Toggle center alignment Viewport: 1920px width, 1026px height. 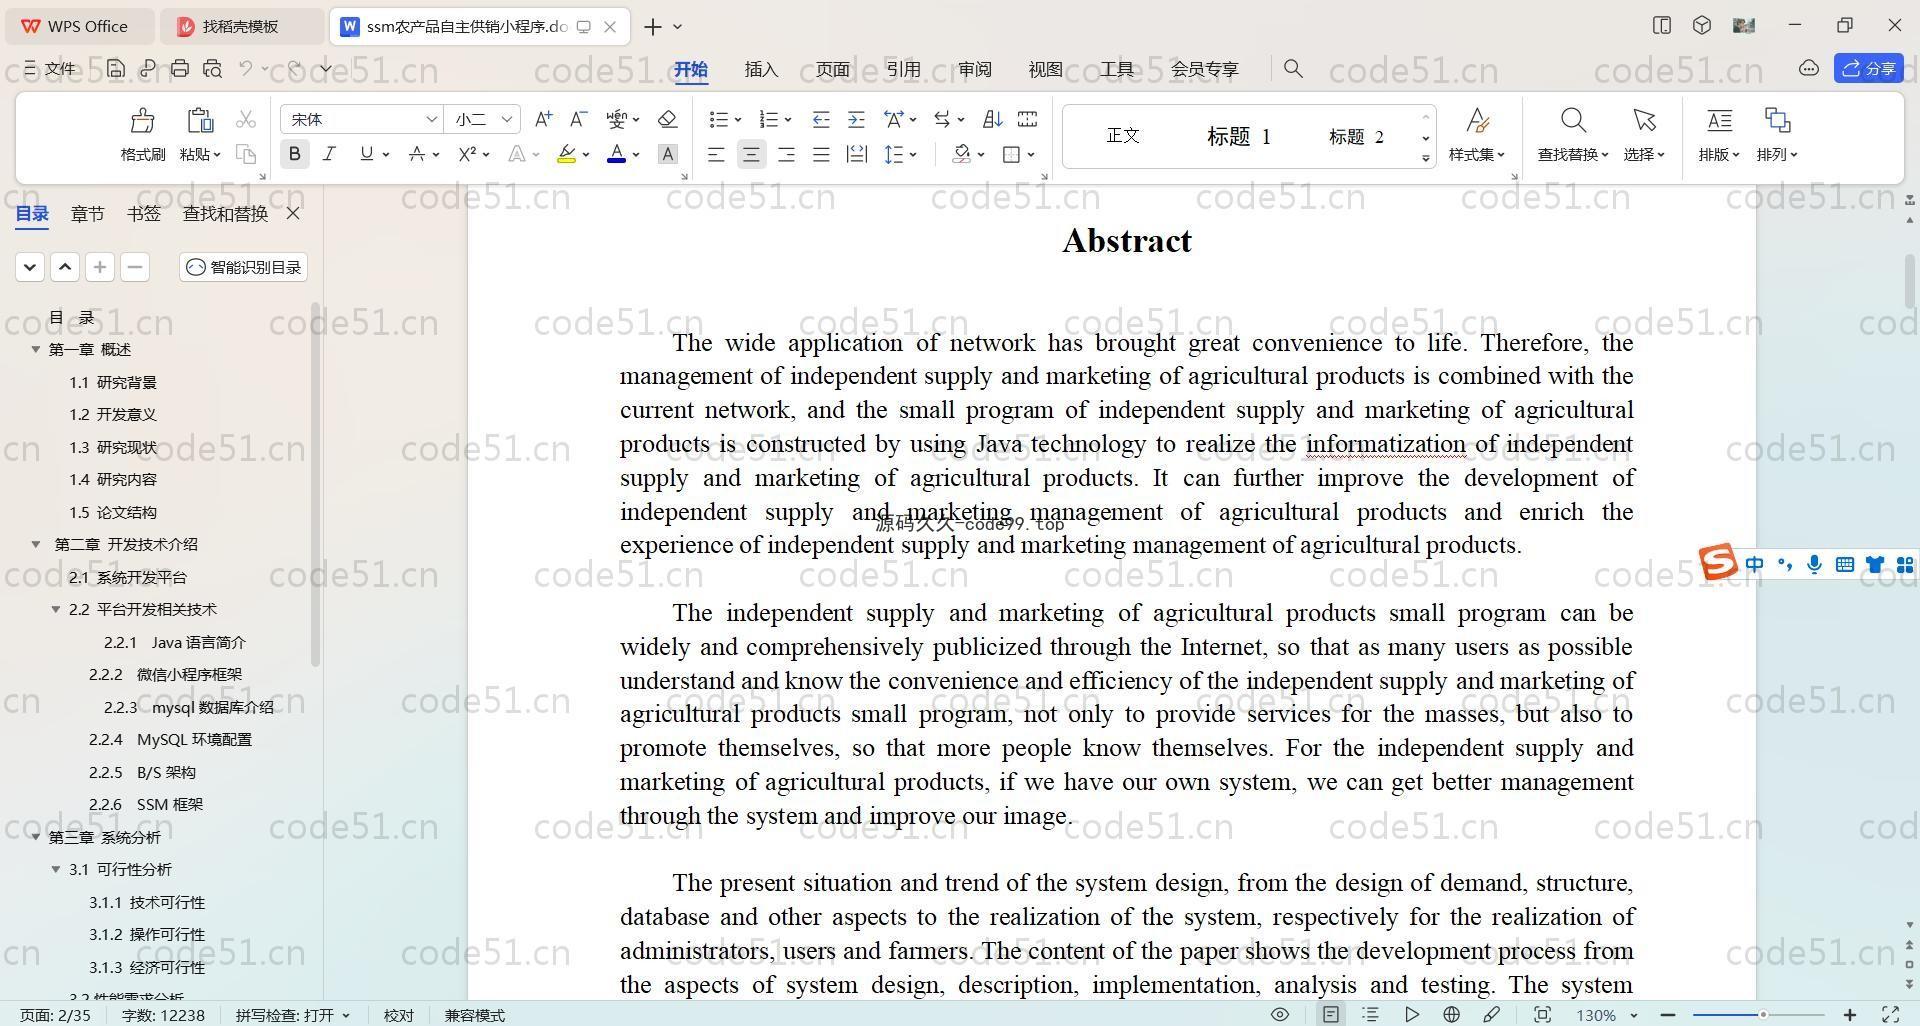point(751,154)
